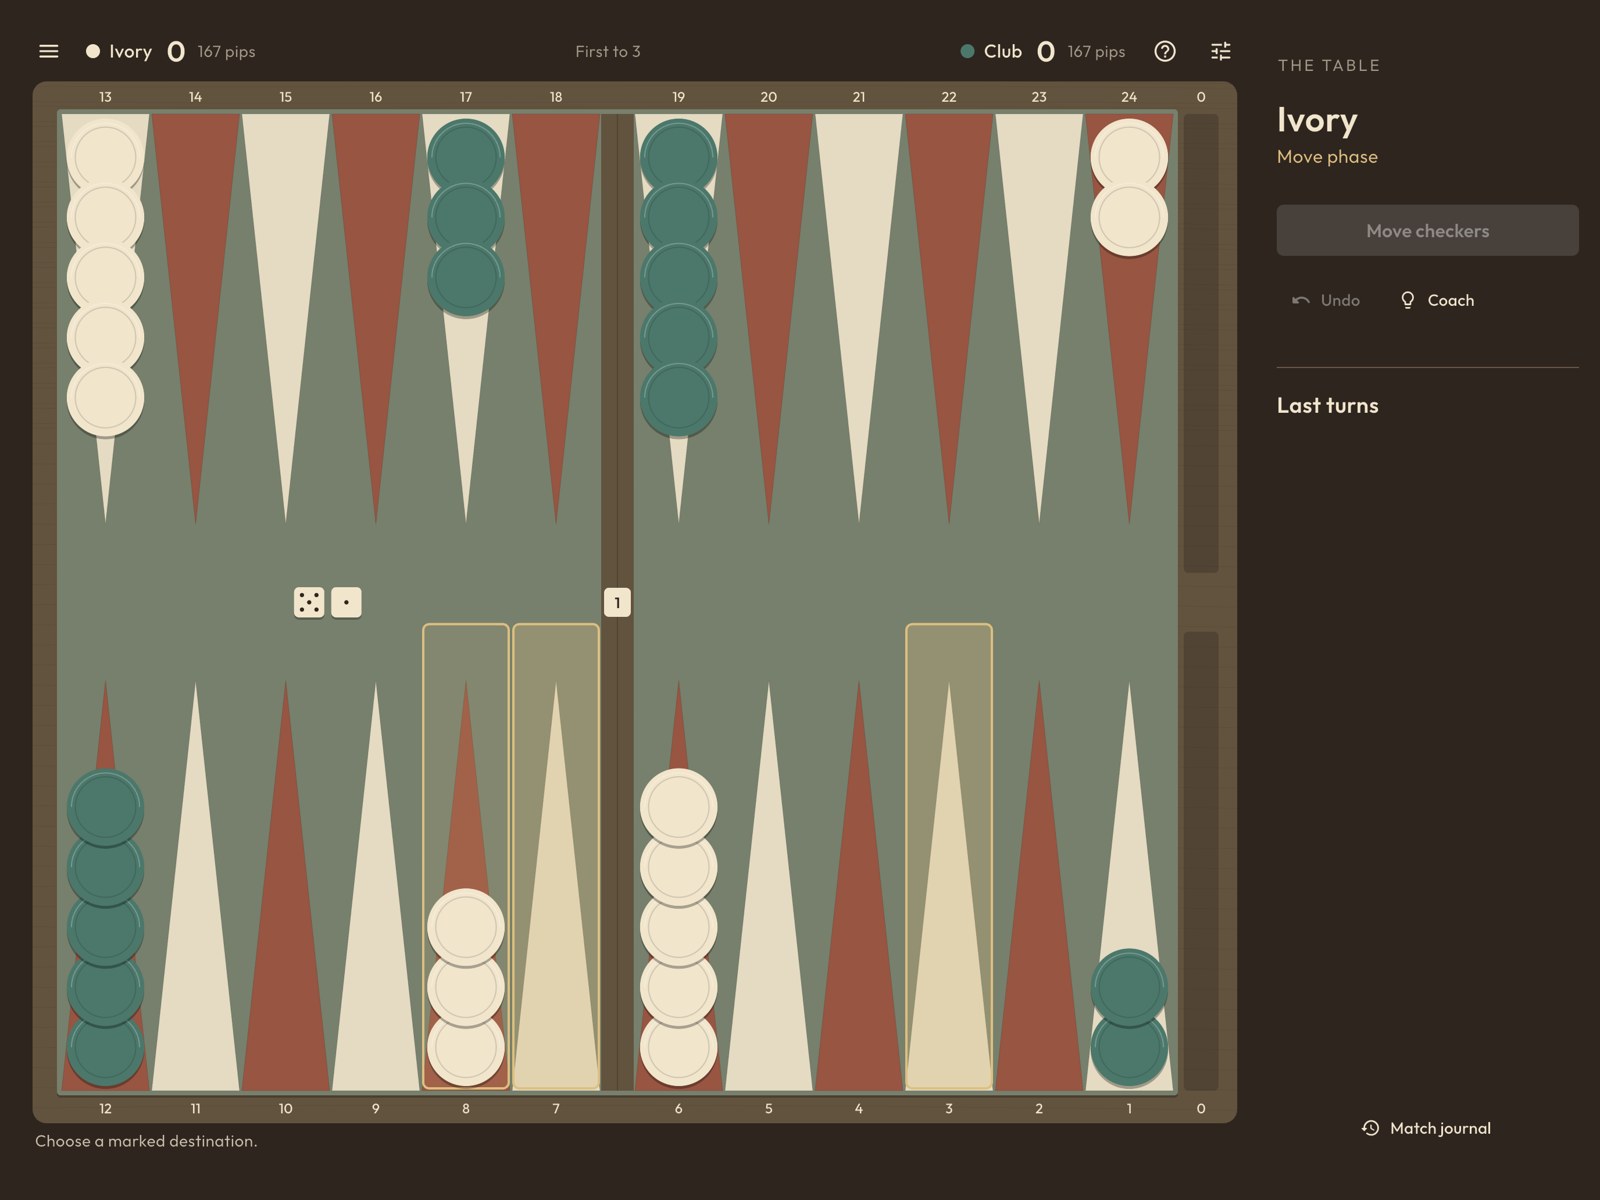The height and width of the screenshot is (1200, 1600).
Task: Select highlighted destination point 7
Action: click(x=556, y=856)
